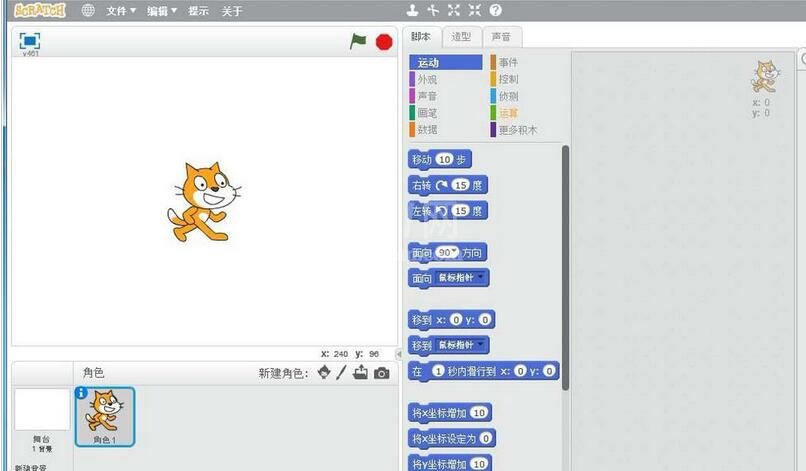The height and width of the screenshot is (471, 806).
Task: Click the 移动 10 步 block
Action: point(439,159)
